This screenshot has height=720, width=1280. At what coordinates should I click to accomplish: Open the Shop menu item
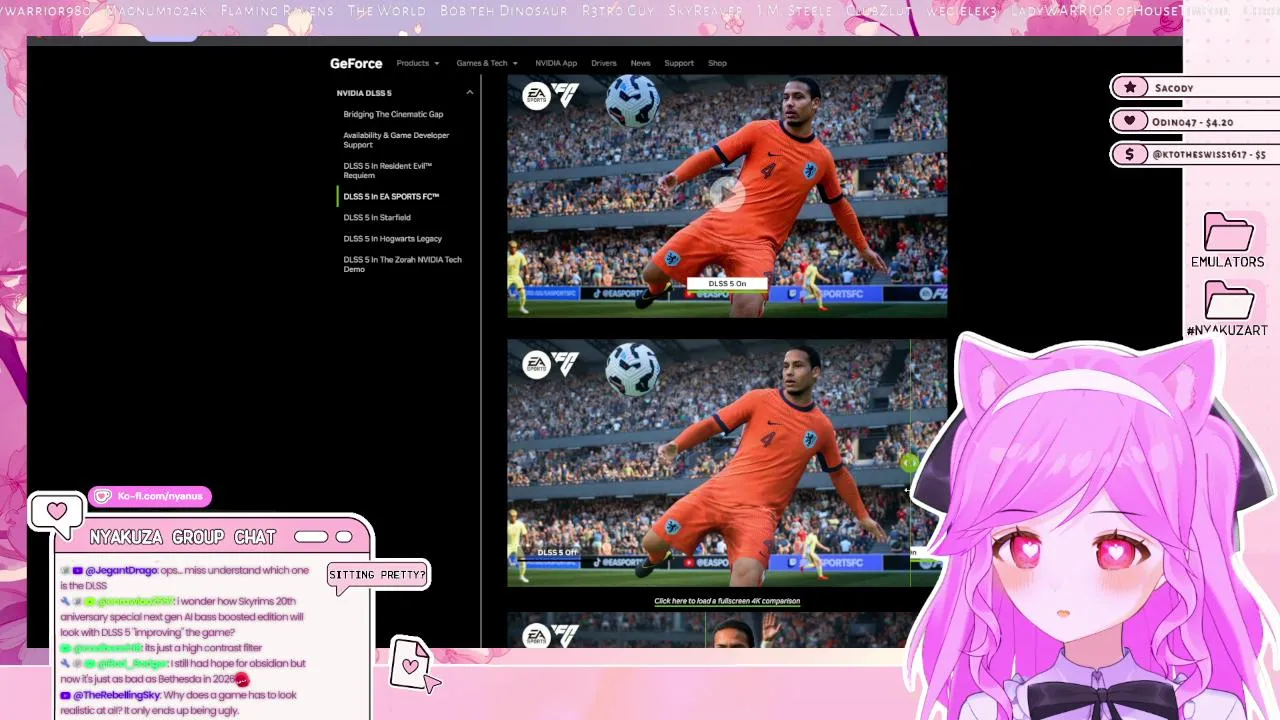[x=717, y=63]
